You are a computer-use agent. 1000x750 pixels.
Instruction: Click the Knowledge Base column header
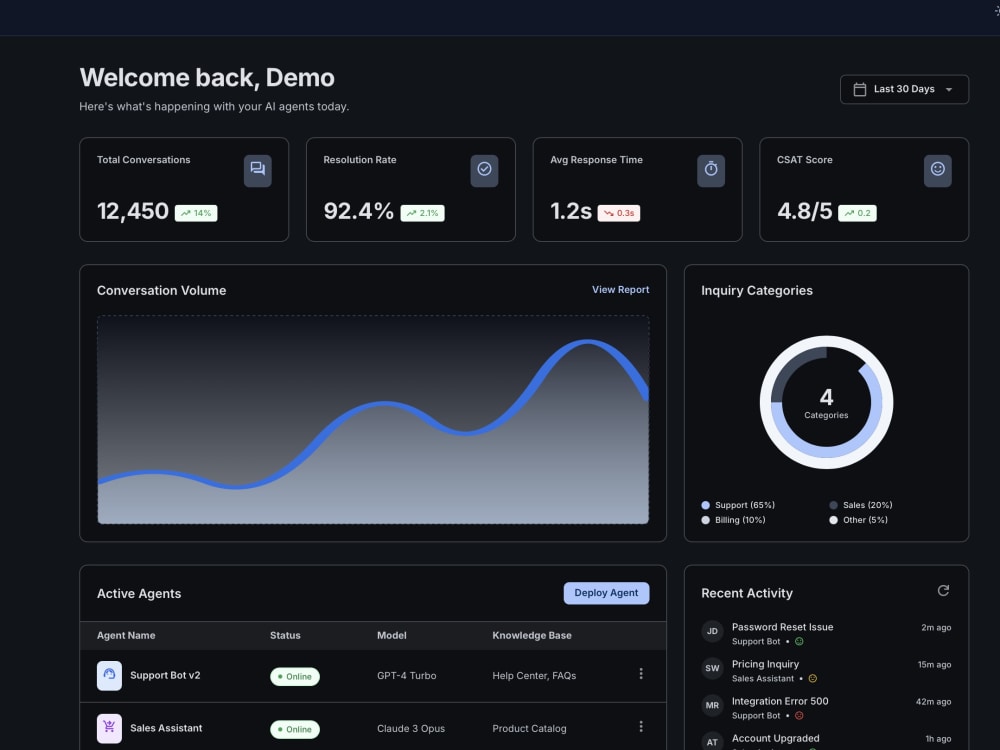[x=532, y=635]
